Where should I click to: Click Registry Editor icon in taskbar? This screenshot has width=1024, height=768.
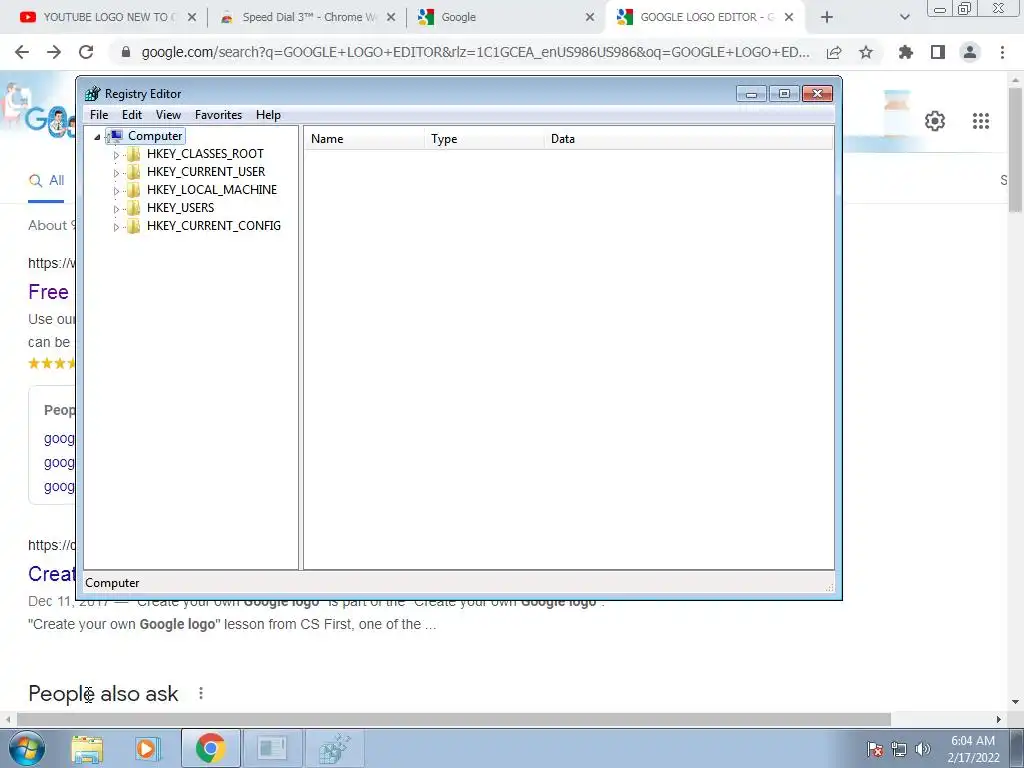tap(334, 748)
